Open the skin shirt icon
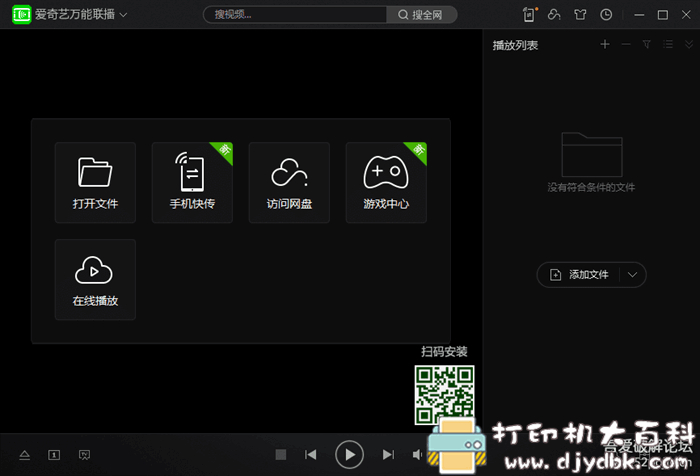700x476 pixels. coord(580,15)
